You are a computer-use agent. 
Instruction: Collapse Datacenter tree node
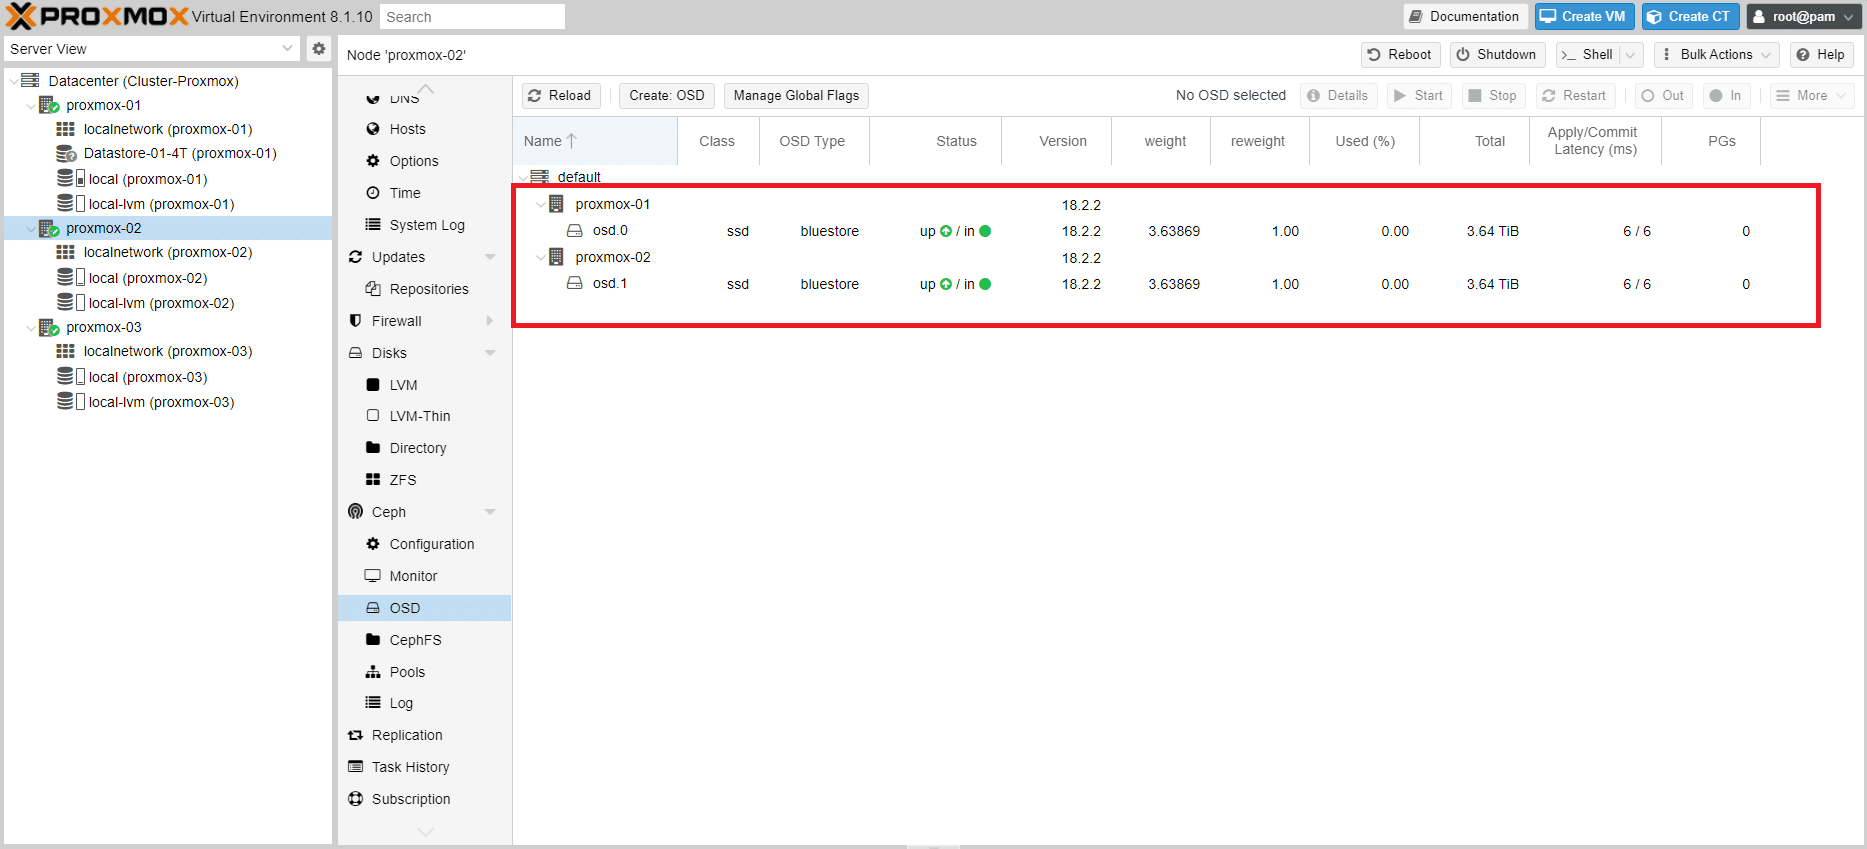coord(13,81)
